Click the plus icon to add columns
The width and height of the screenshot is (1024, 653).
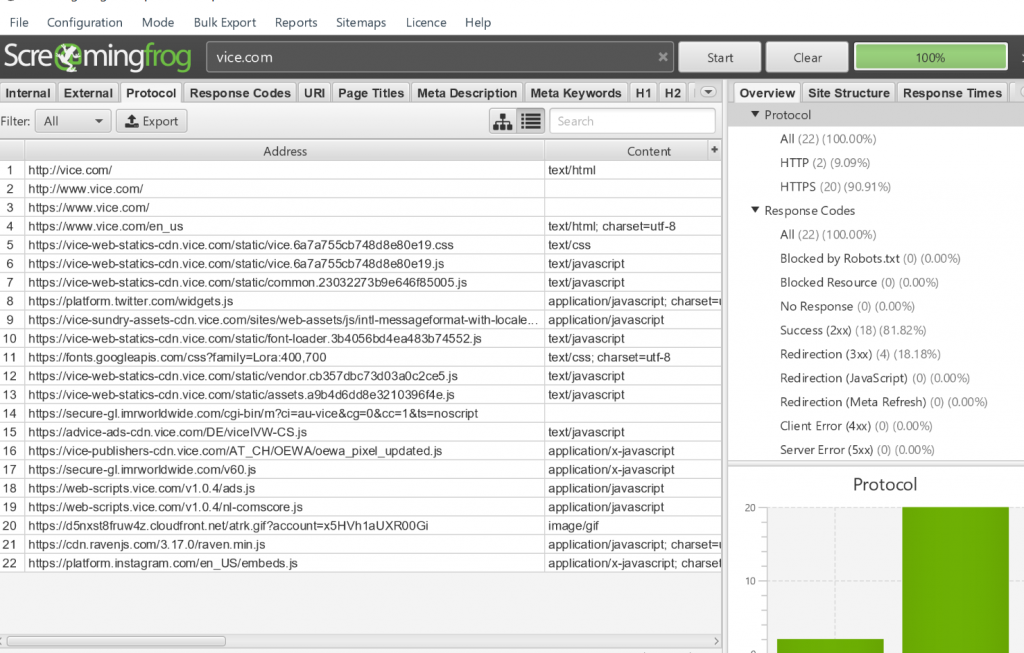(714, 150)
